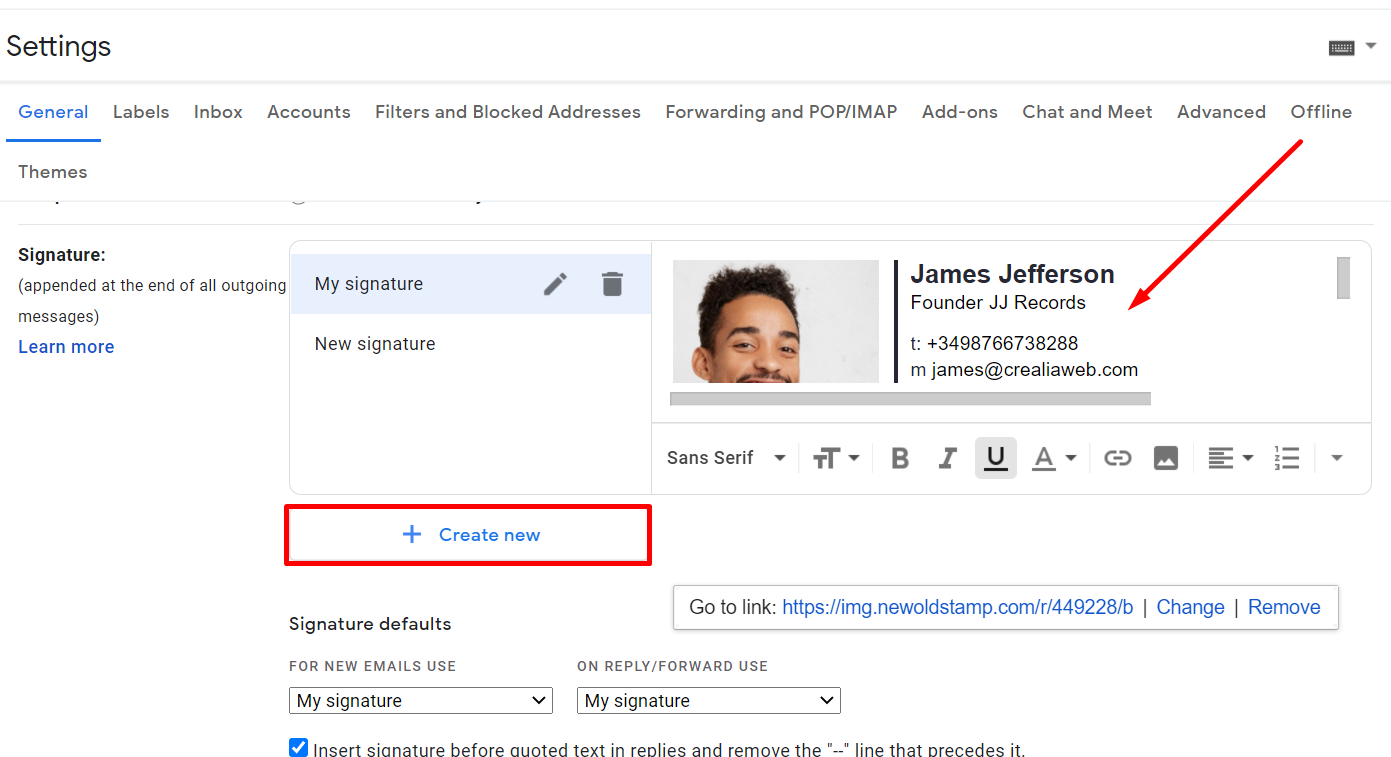This screenshot has height=757, width=1391.
Task: Click the signature editor horizontal scrollbar
Action: pyautogui.click(x=910, y=399)
